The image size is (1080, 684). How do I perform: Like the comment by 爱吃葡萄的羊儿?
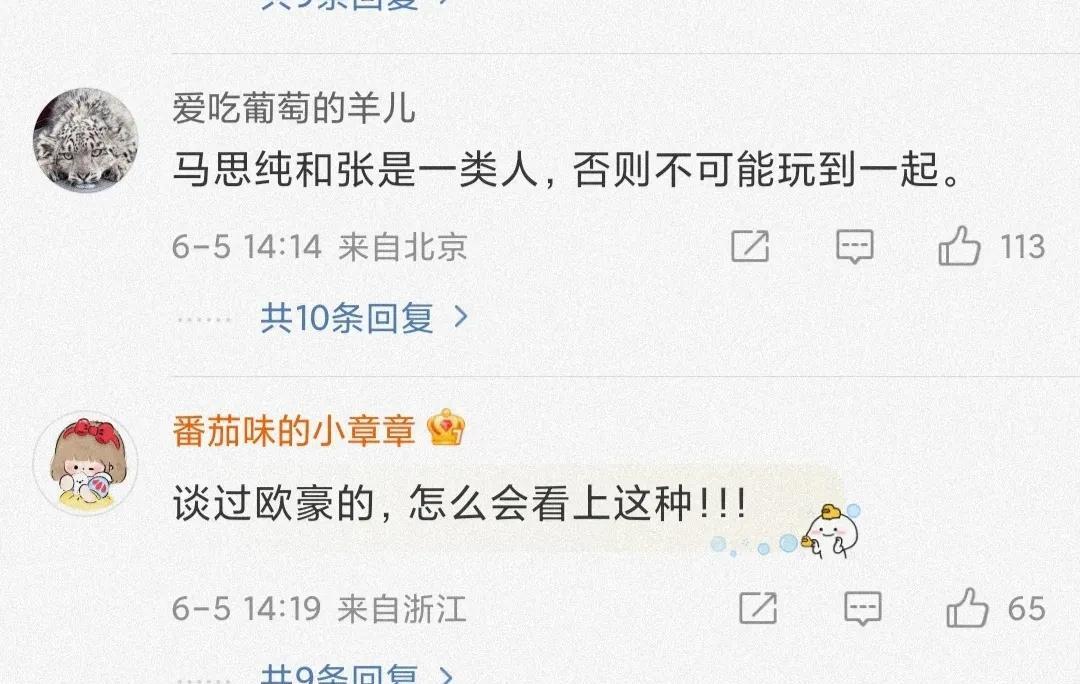click(x=959, y=246)
